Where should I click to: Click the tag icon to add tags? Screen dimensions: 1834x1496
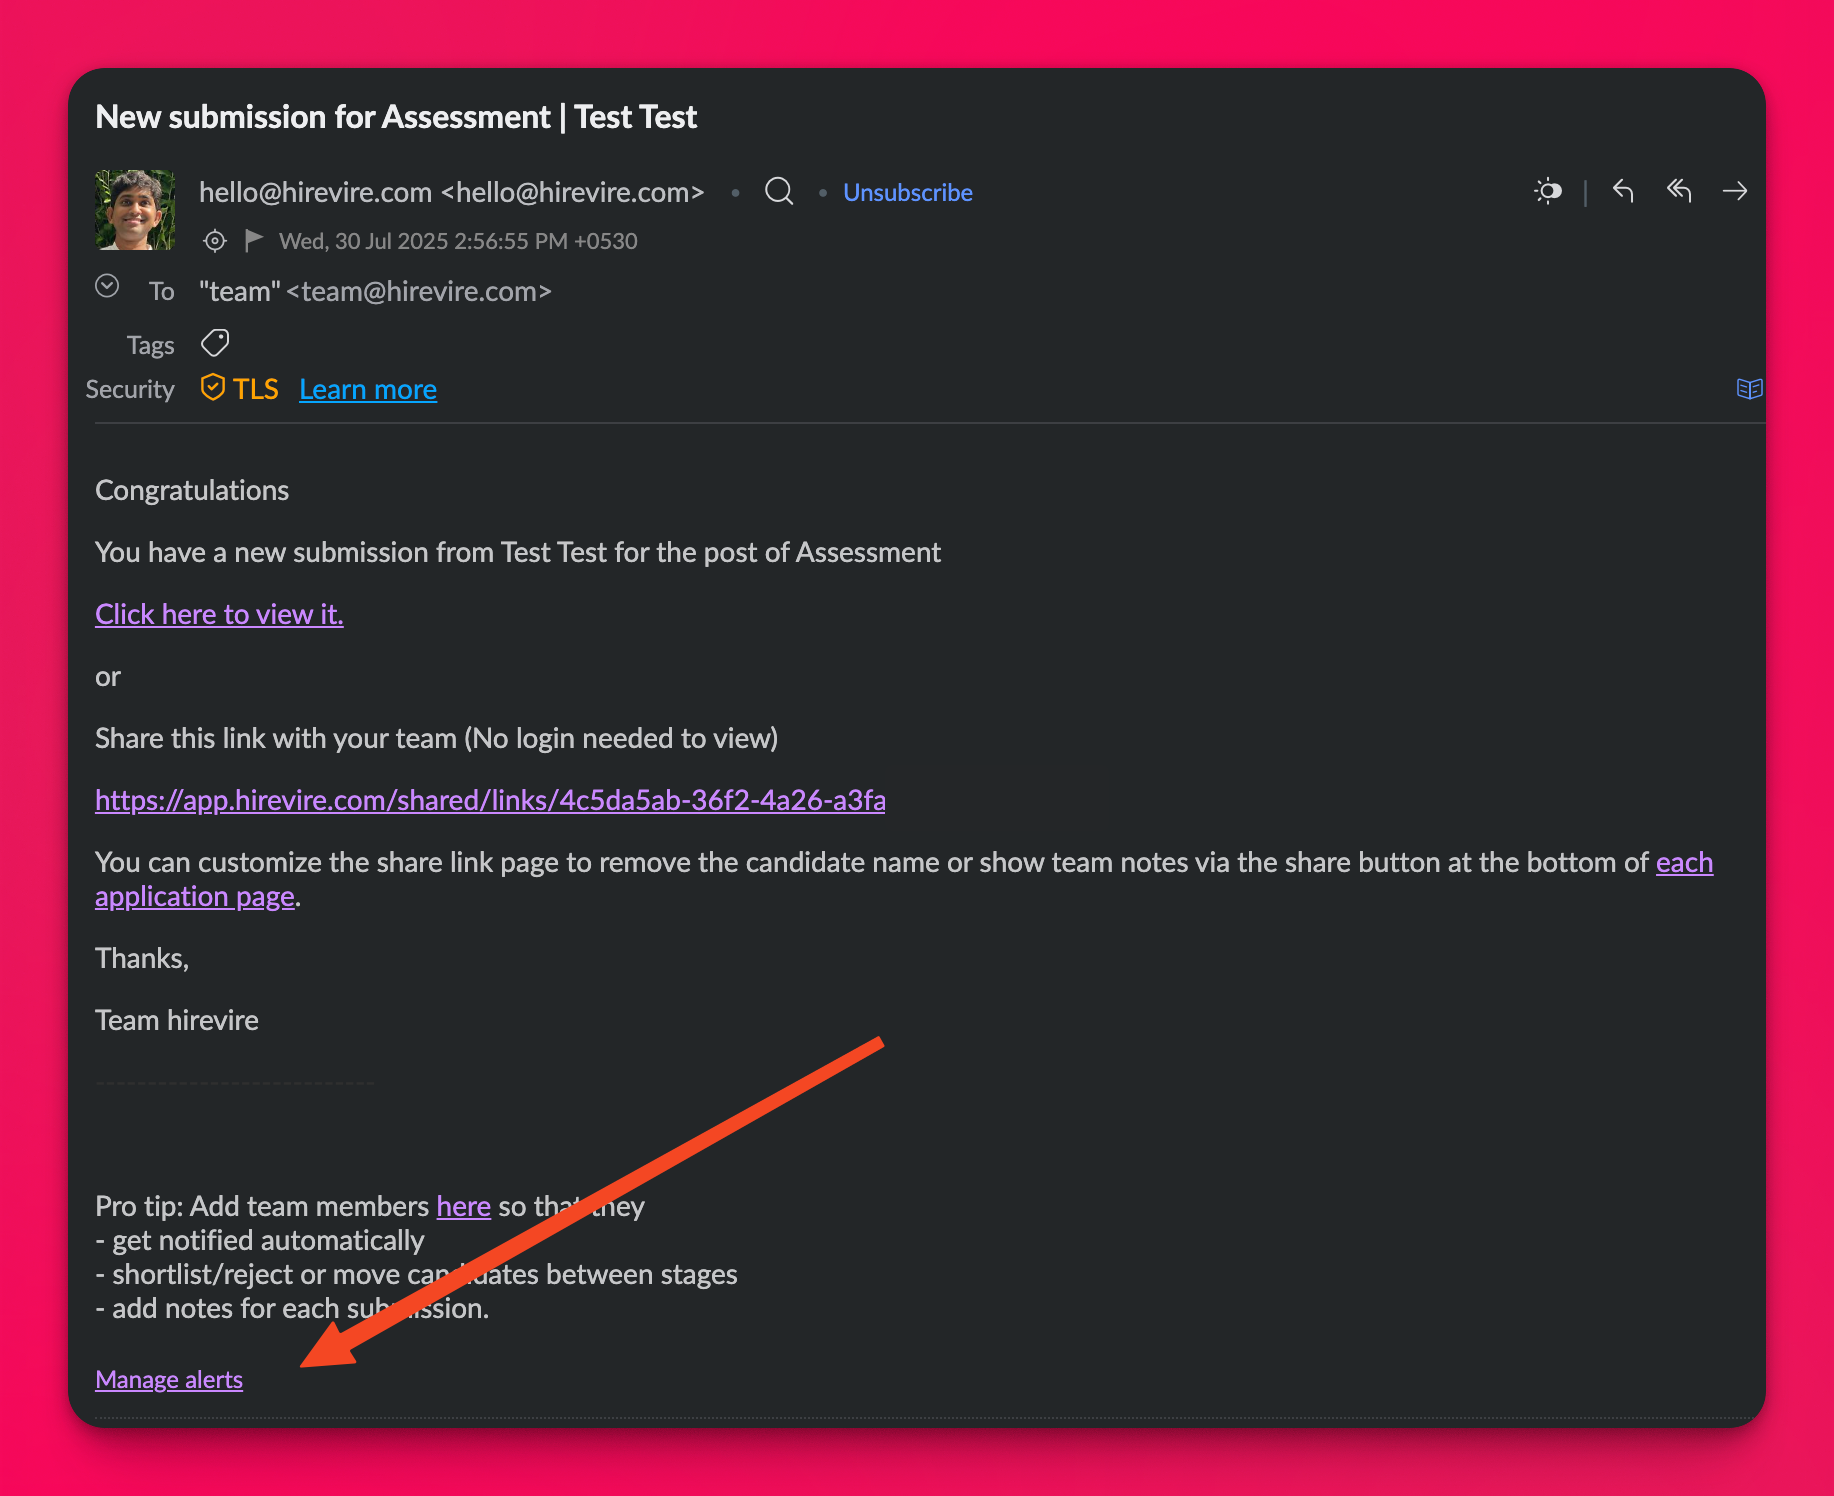pyautogui.click(x=215, y=343)
